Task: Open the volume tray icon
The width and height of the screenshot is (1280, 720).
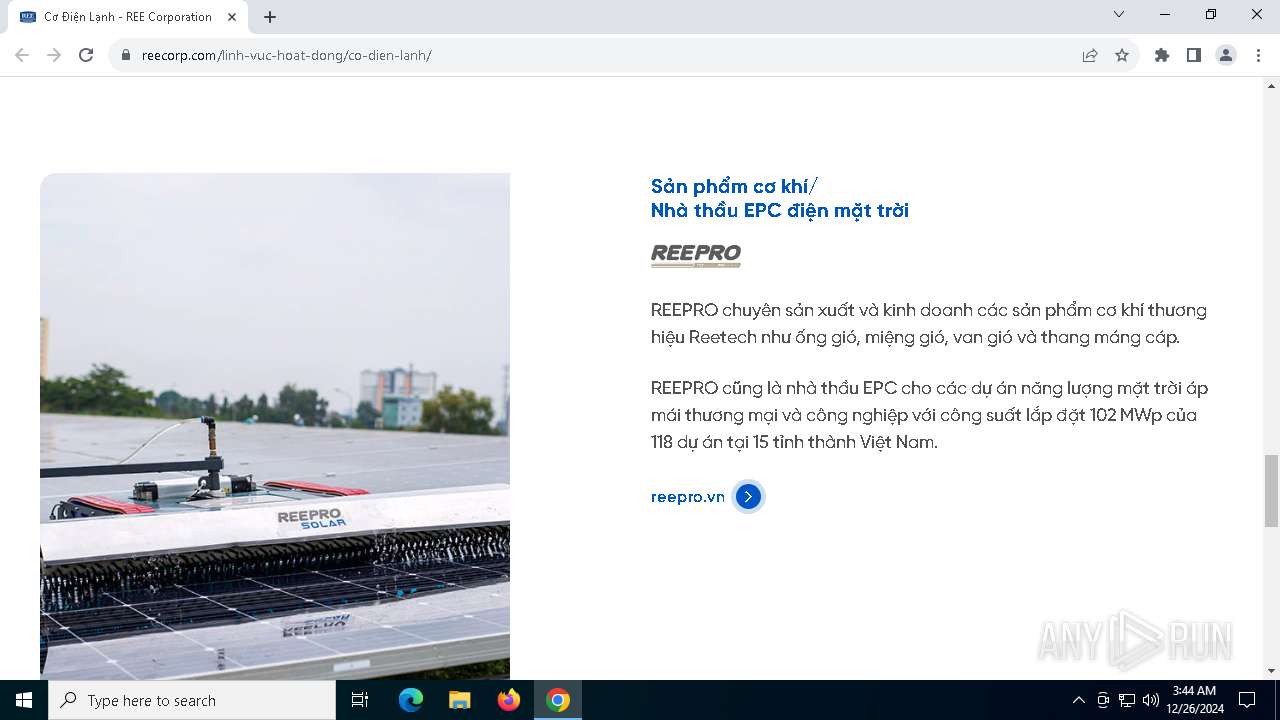Action: (1151, 700)
